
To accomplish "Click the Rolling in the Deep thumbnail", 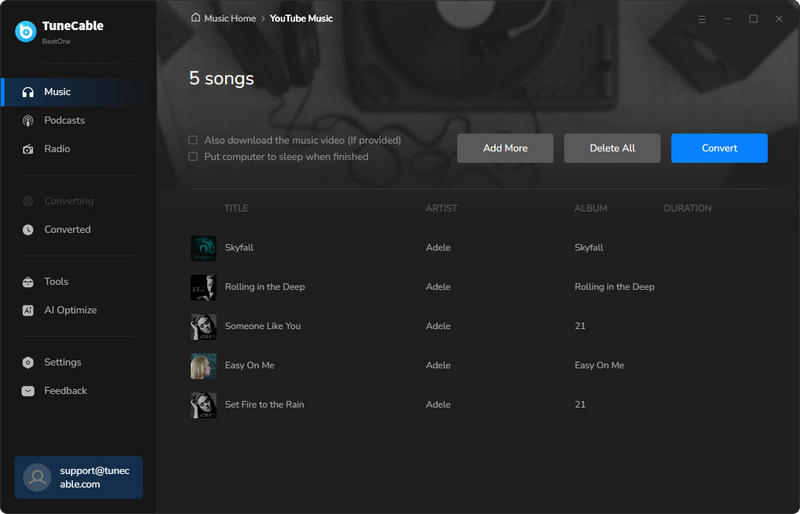I will [204, 287].
